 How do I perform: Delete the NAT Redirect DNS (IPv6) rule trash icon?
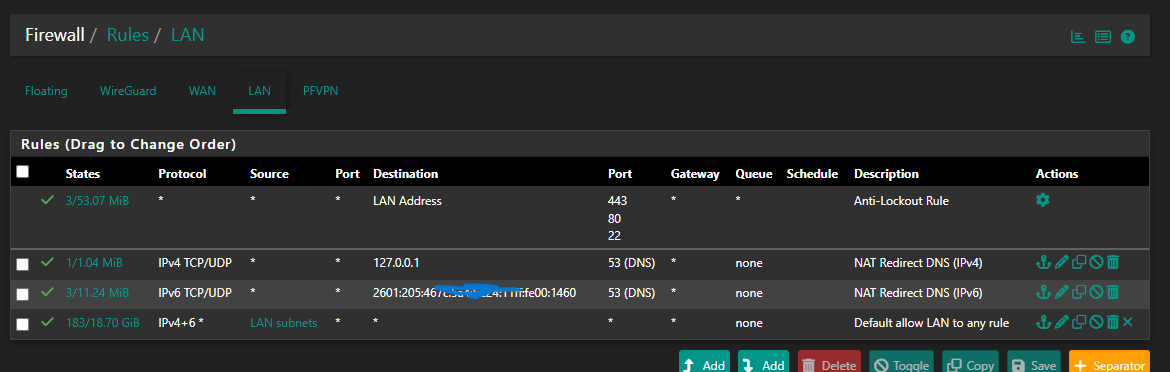(x=1112, y=292)
